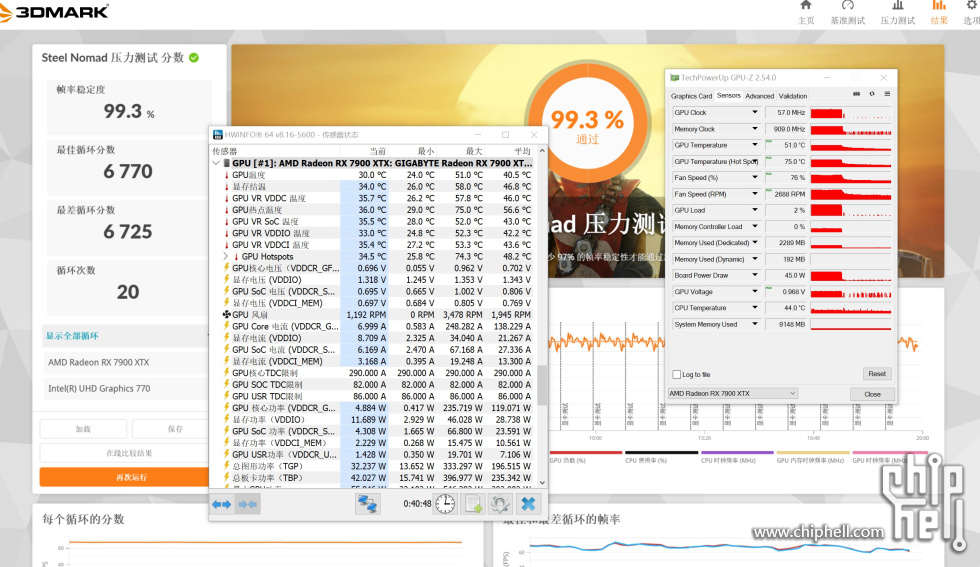Open the Fan Speed (RPM) sensor dropdown
980x567 pixels.
click(x=754, y=194)
